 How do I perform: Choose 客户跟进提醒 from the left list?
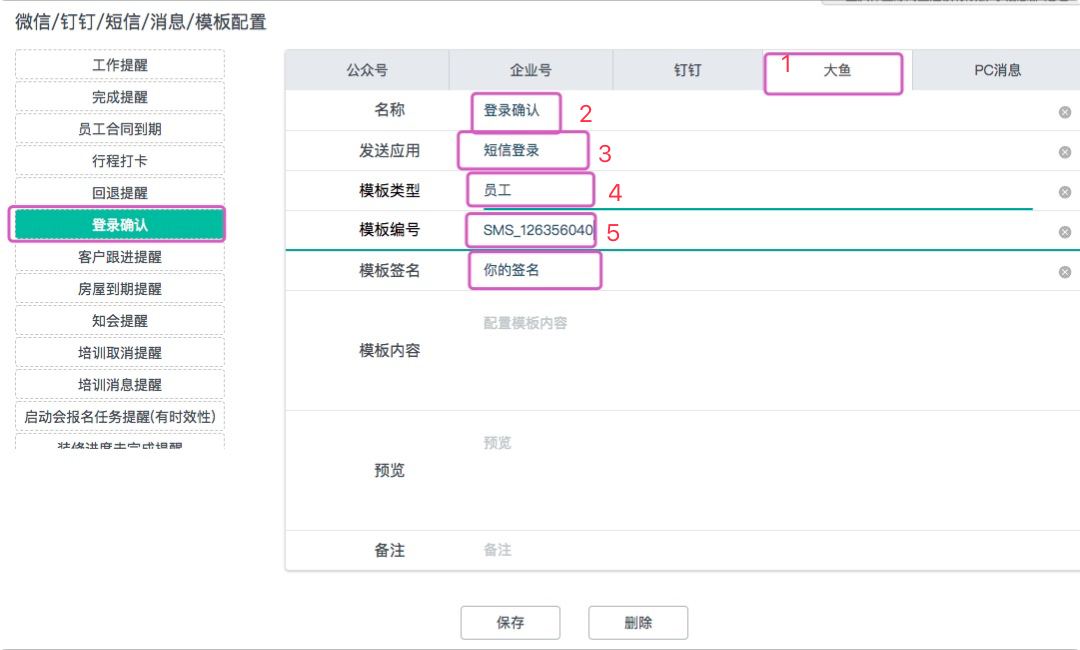tap(120, 257)
